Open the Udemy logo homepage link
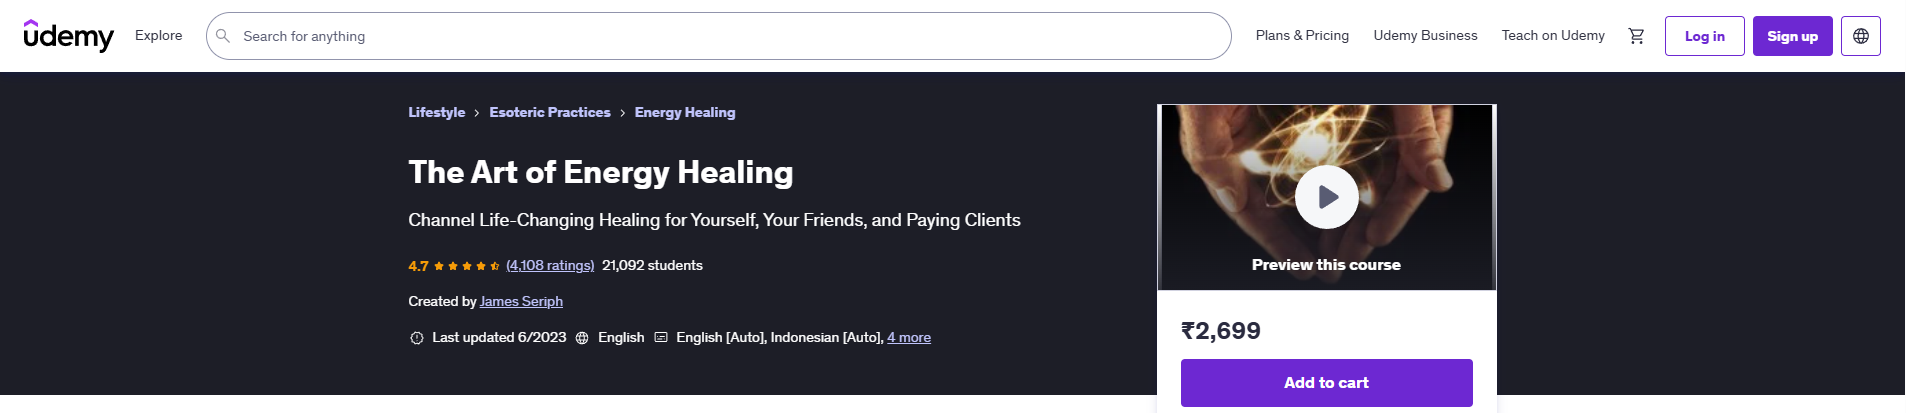This screenshot has height=413, width=1906. [x=69, y=36]
